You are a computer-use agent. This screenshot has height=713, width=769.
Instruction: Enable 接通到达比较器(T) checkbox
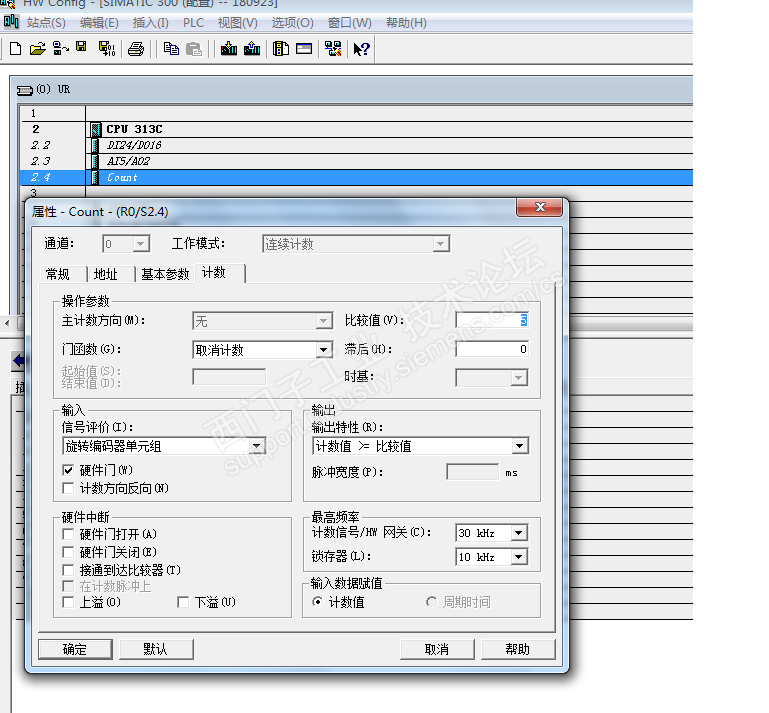point(68,570)
